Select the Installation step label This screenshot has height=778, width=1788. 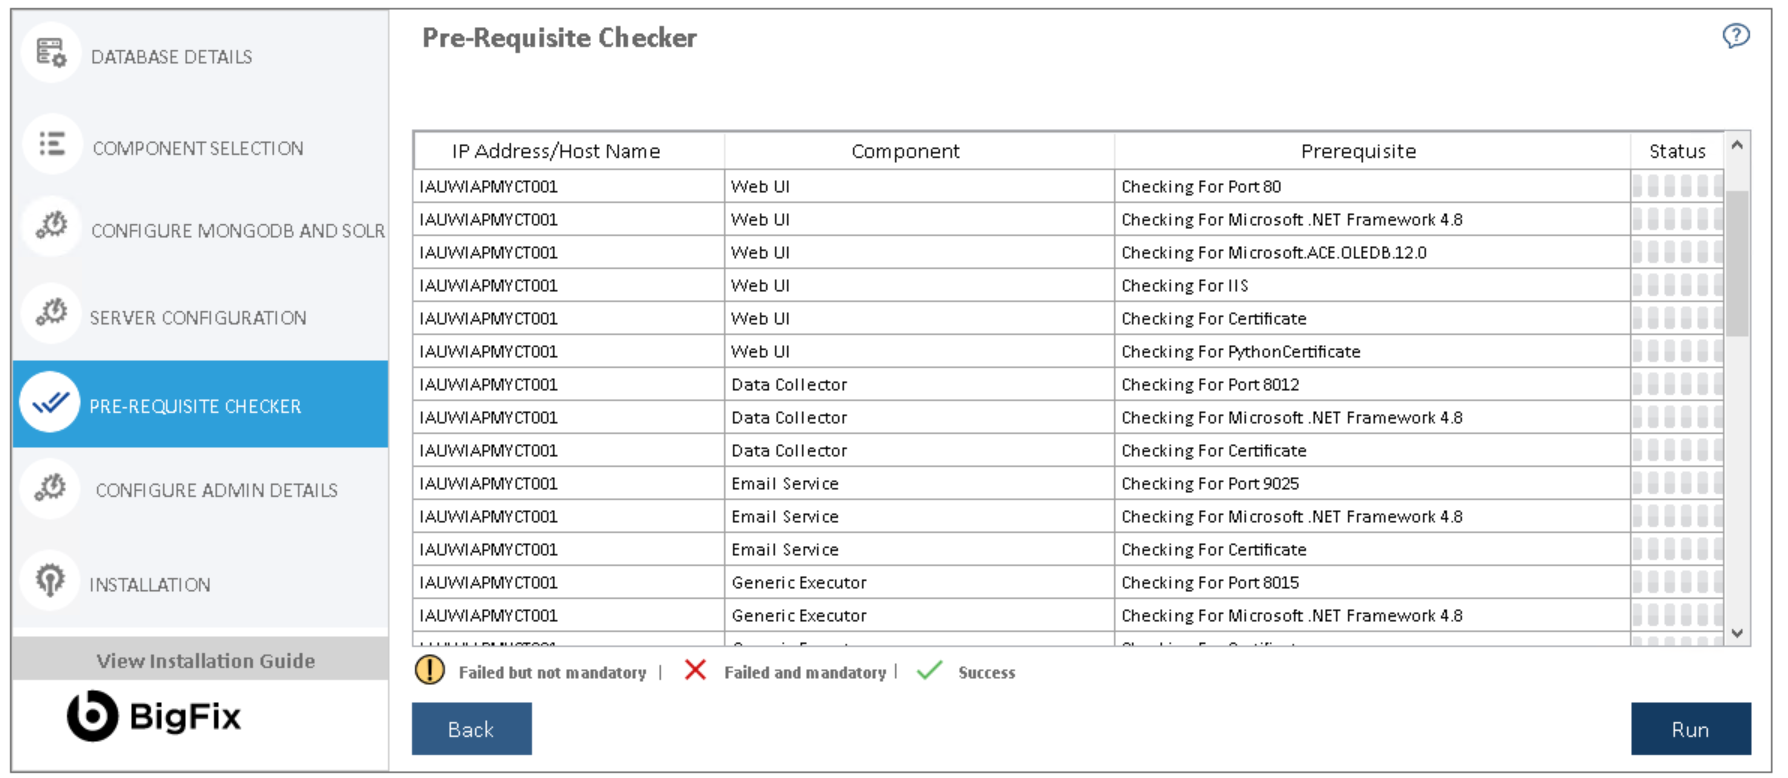[x=150, y=585]
